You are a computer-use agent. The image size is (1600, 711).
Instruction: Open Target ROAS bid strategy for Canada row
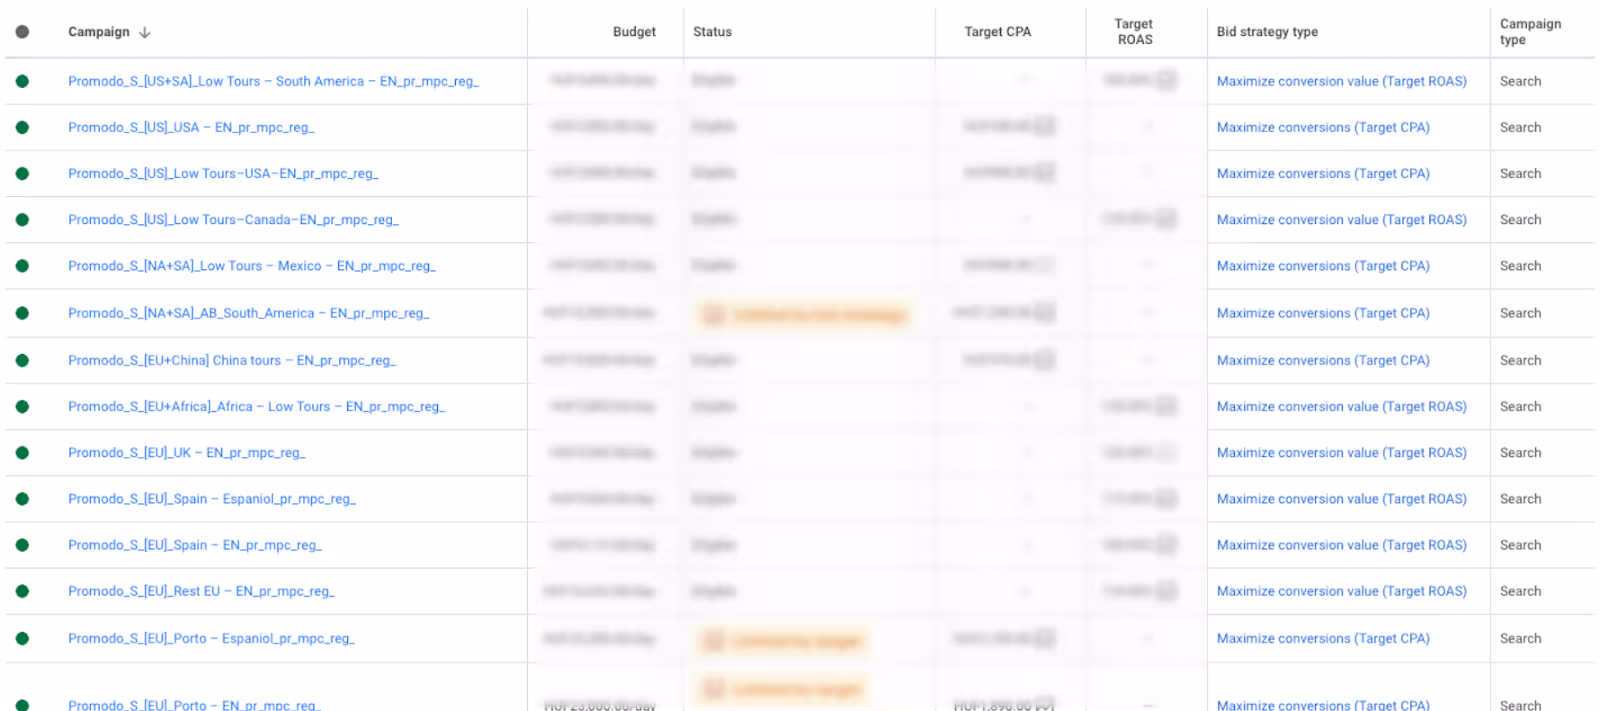[1341, 219]
